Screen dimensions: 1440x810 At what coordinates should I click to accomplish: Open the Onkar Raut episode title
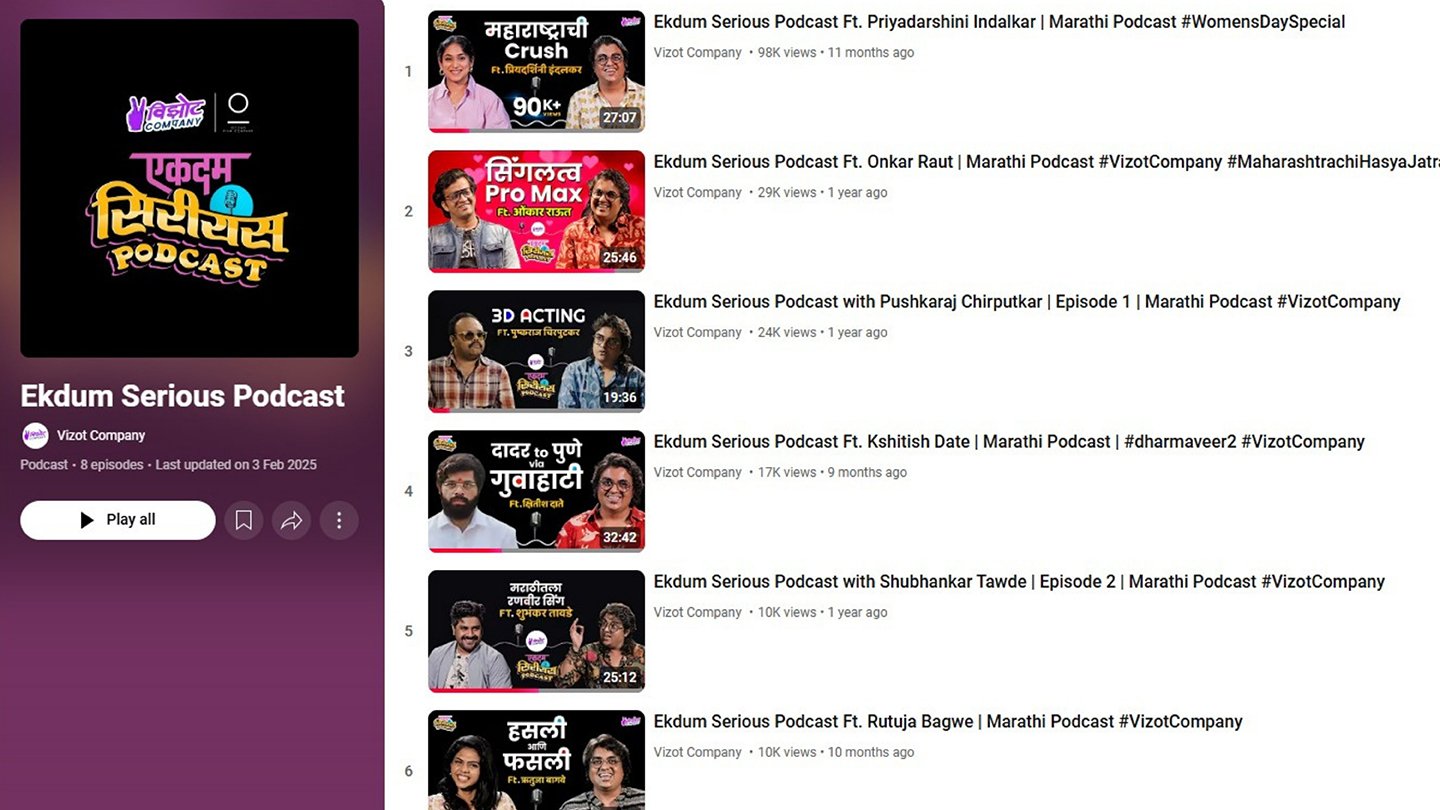tap(1047, 162)
